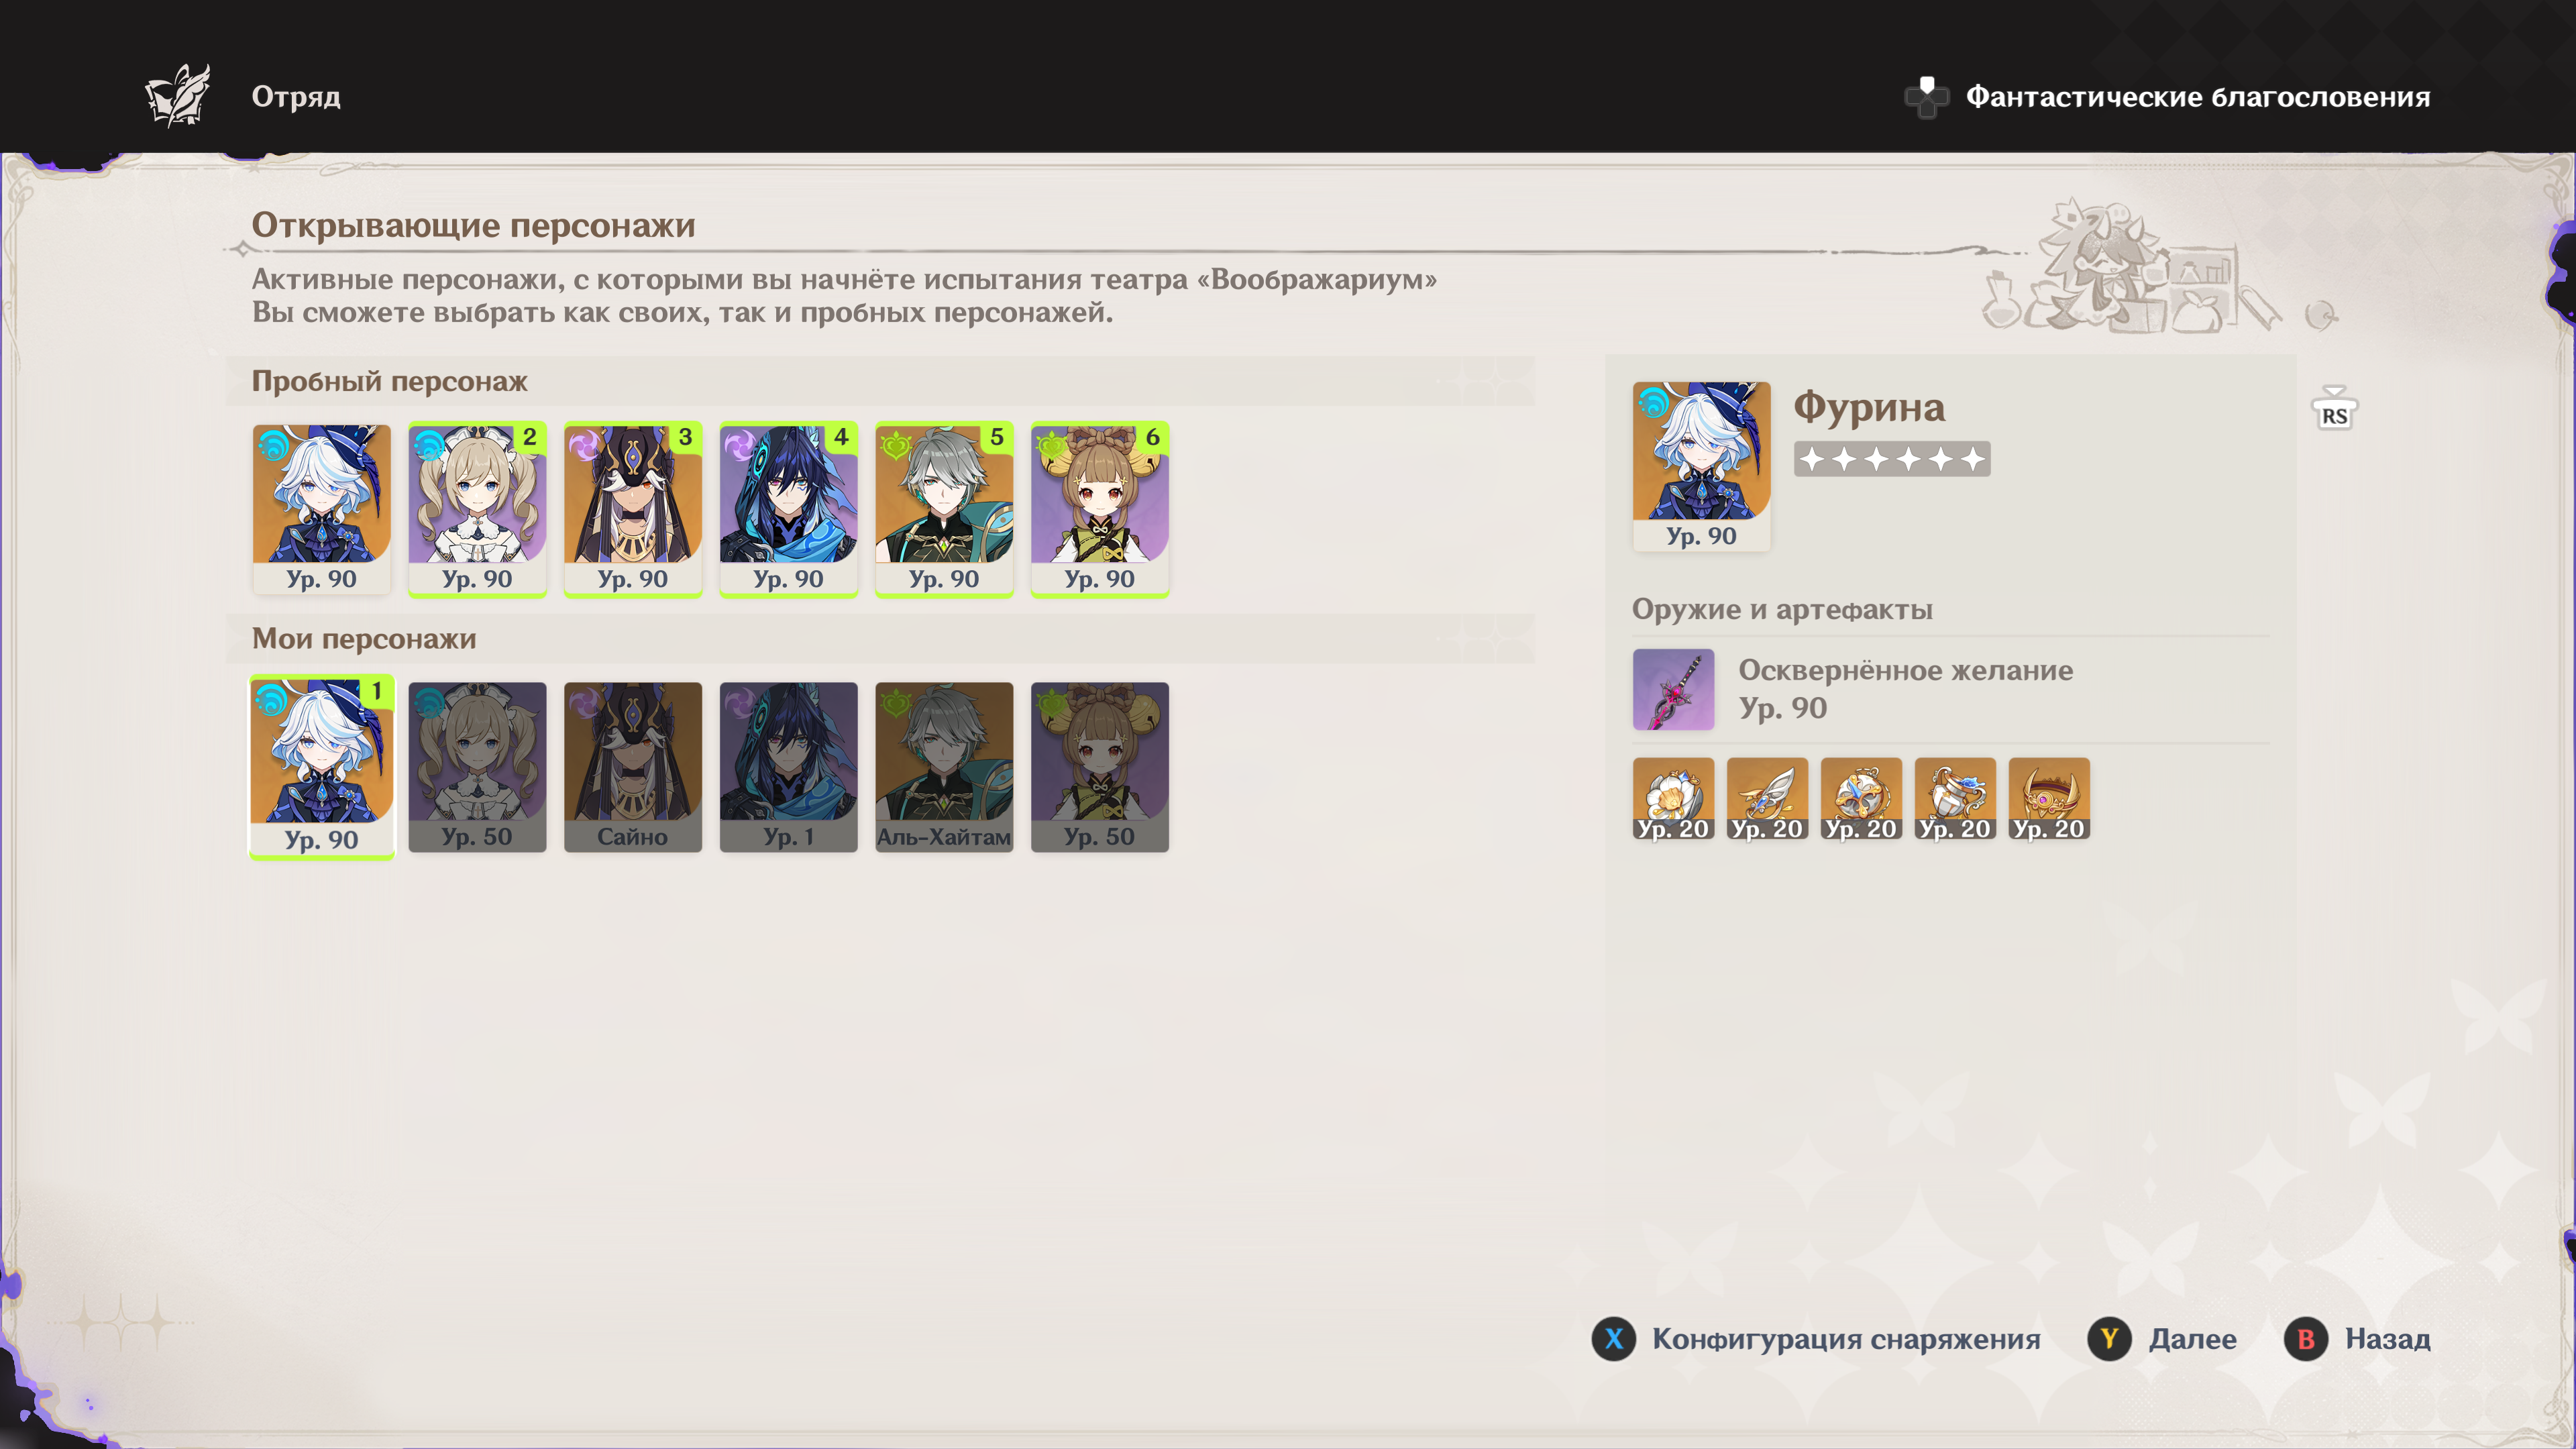Click the X Конфигурация снаряжения button
Screen dimensions: 2576x1449
tap(1816, 1339)
